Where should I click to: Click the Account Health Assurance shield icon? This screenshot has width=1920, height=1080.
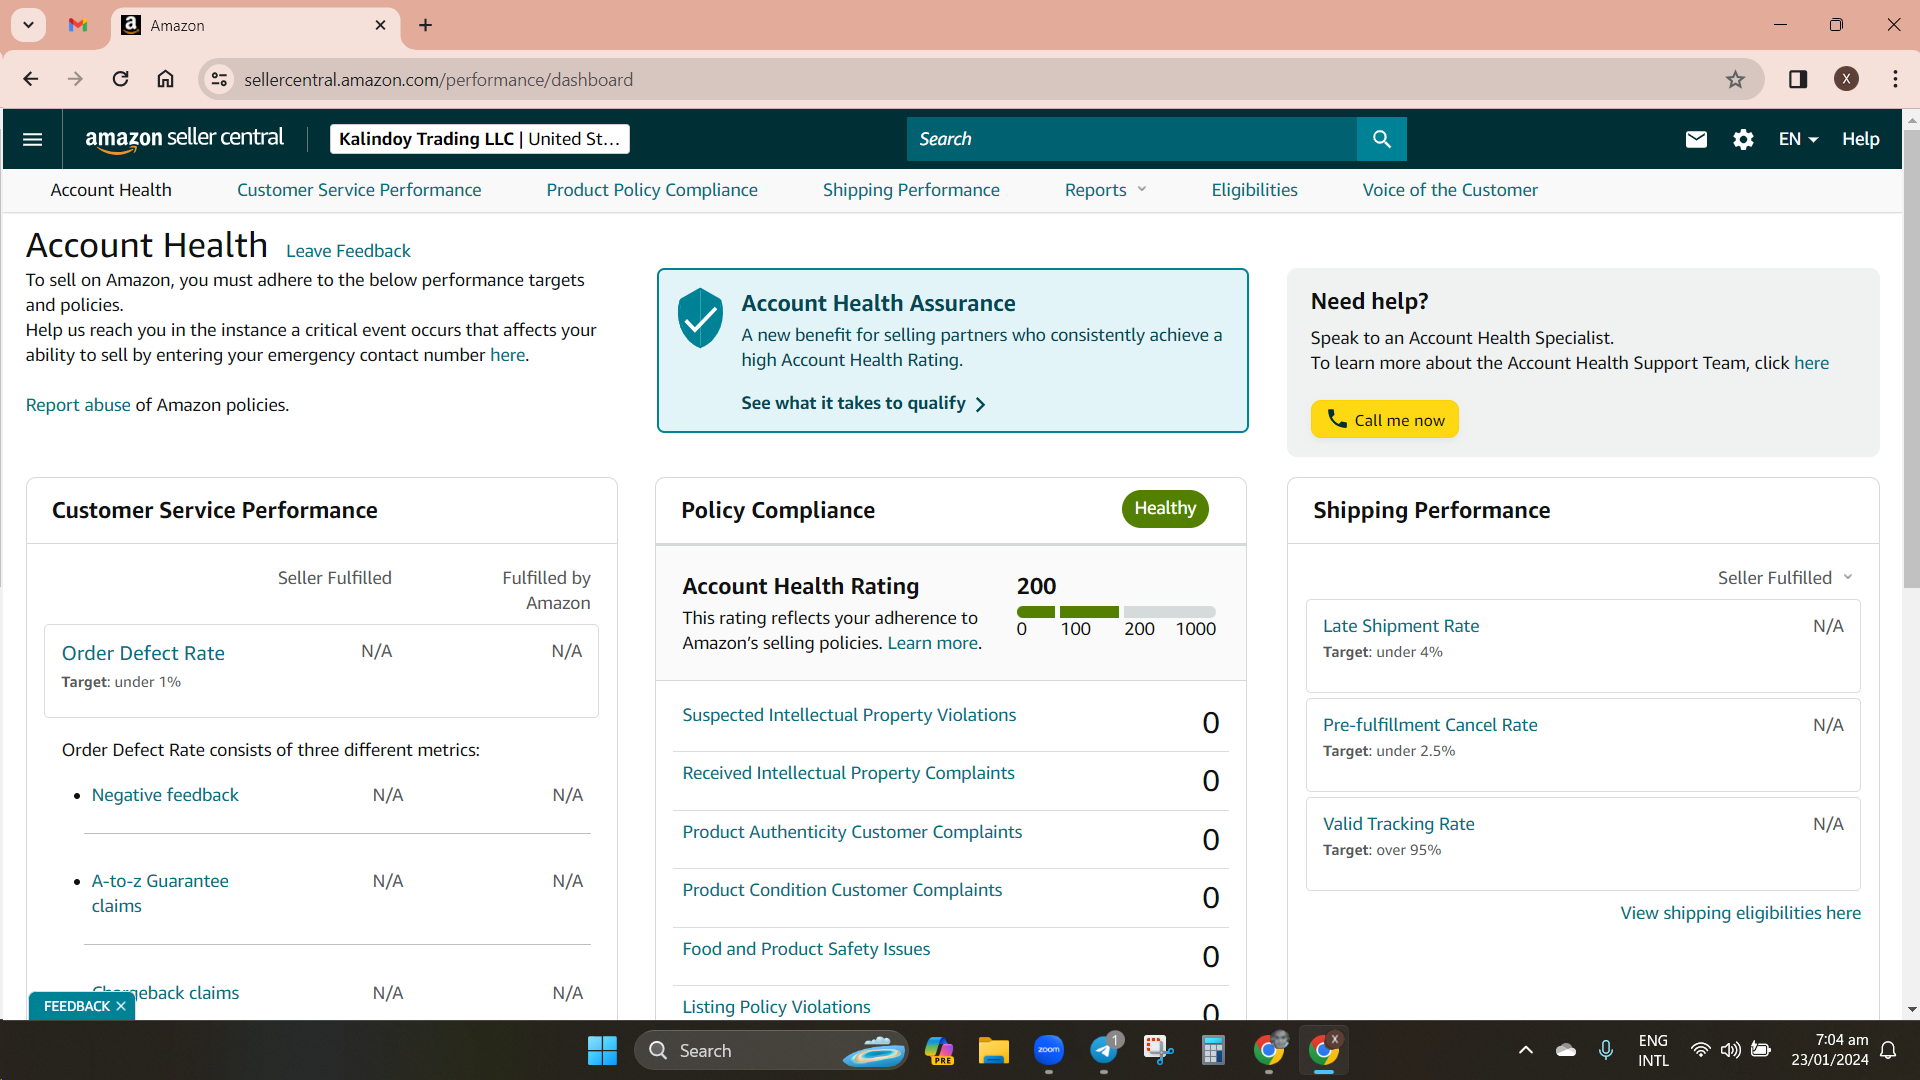[700, 318]
